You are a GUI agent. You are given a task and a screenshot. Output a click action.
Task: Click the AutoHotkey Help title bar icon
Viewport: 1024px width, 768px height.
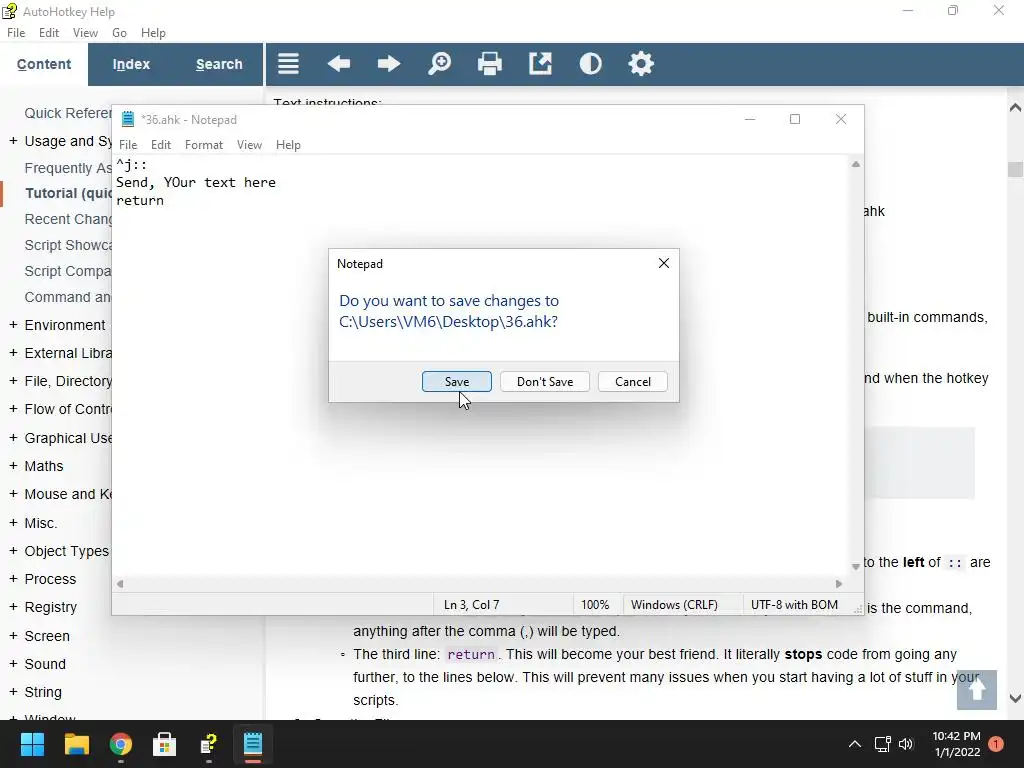[9, 11]
